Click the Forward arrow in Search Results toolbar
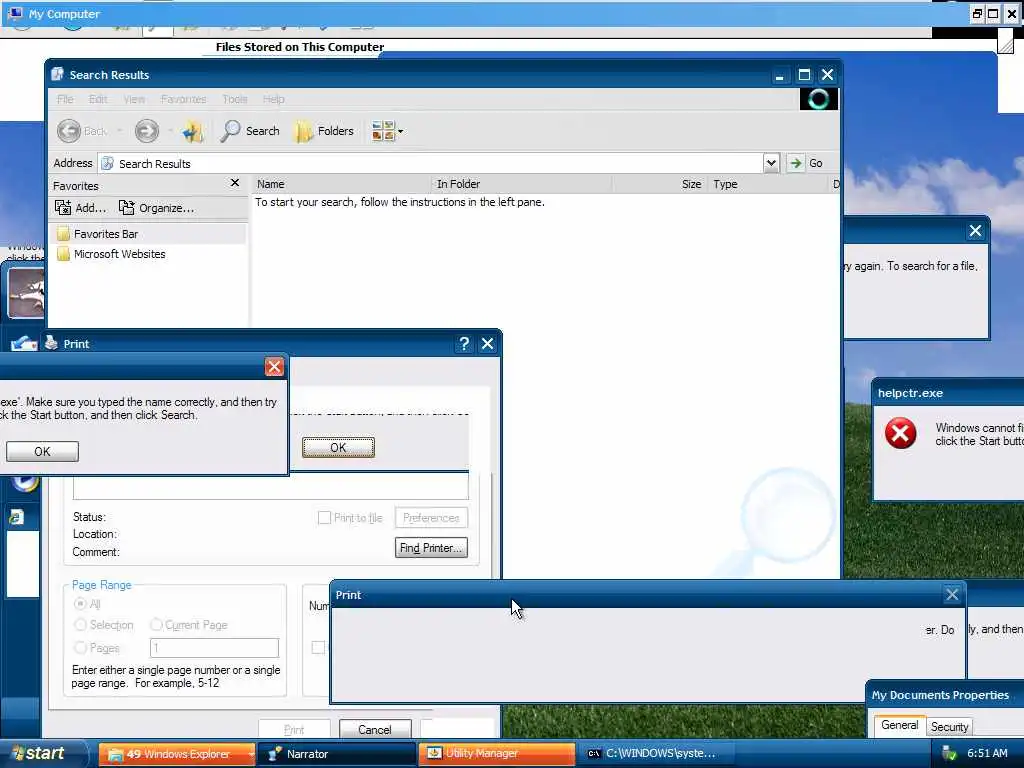The width and height of the screenshot is (1024, 768). pyautogui.click(x=147, y=131)
